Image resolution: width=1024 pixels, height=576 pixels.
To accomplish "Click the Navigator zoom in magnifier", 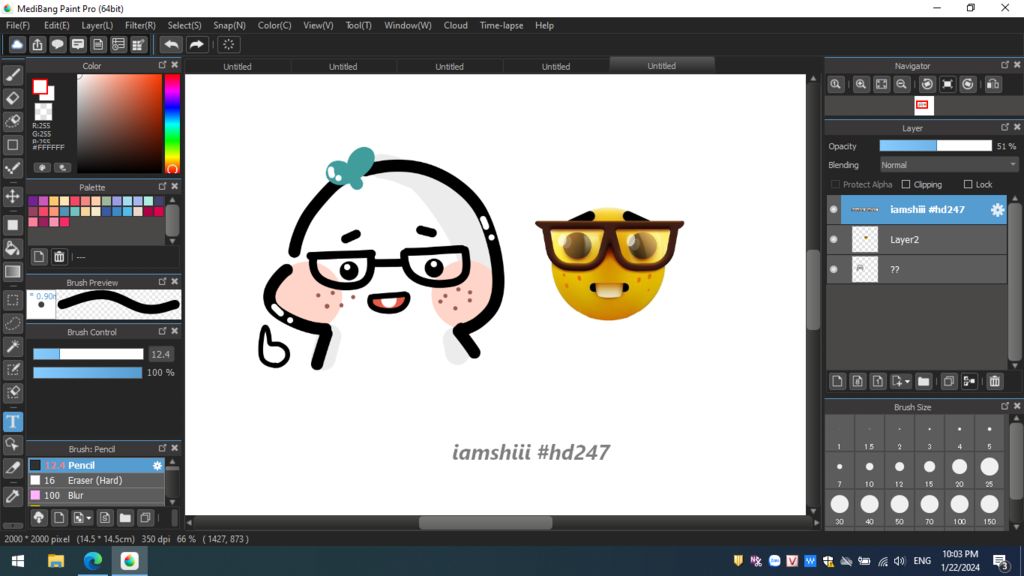I will pyautogui.click(x=861, y=84).
